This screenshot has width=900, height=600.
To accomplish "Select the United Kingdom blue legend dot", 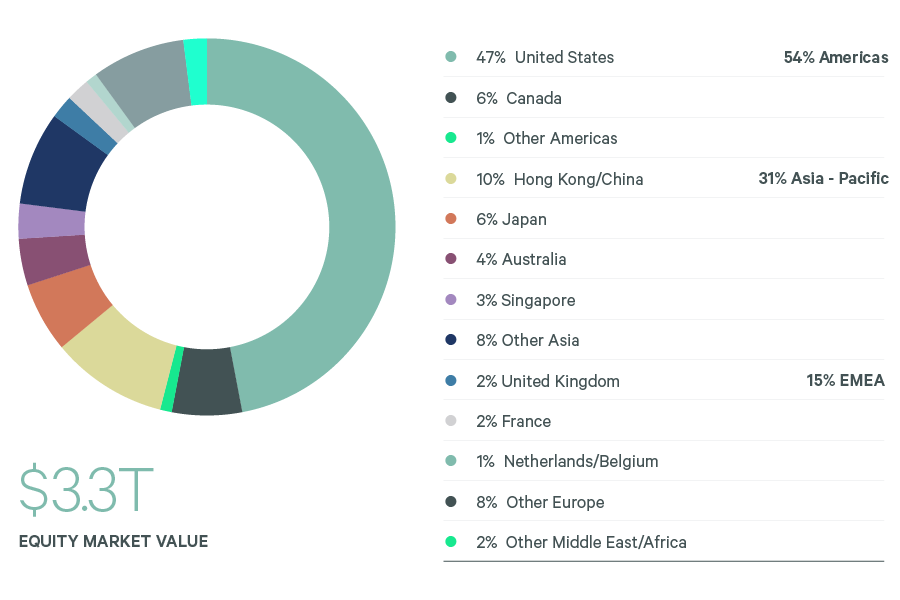I will point(451,381).
